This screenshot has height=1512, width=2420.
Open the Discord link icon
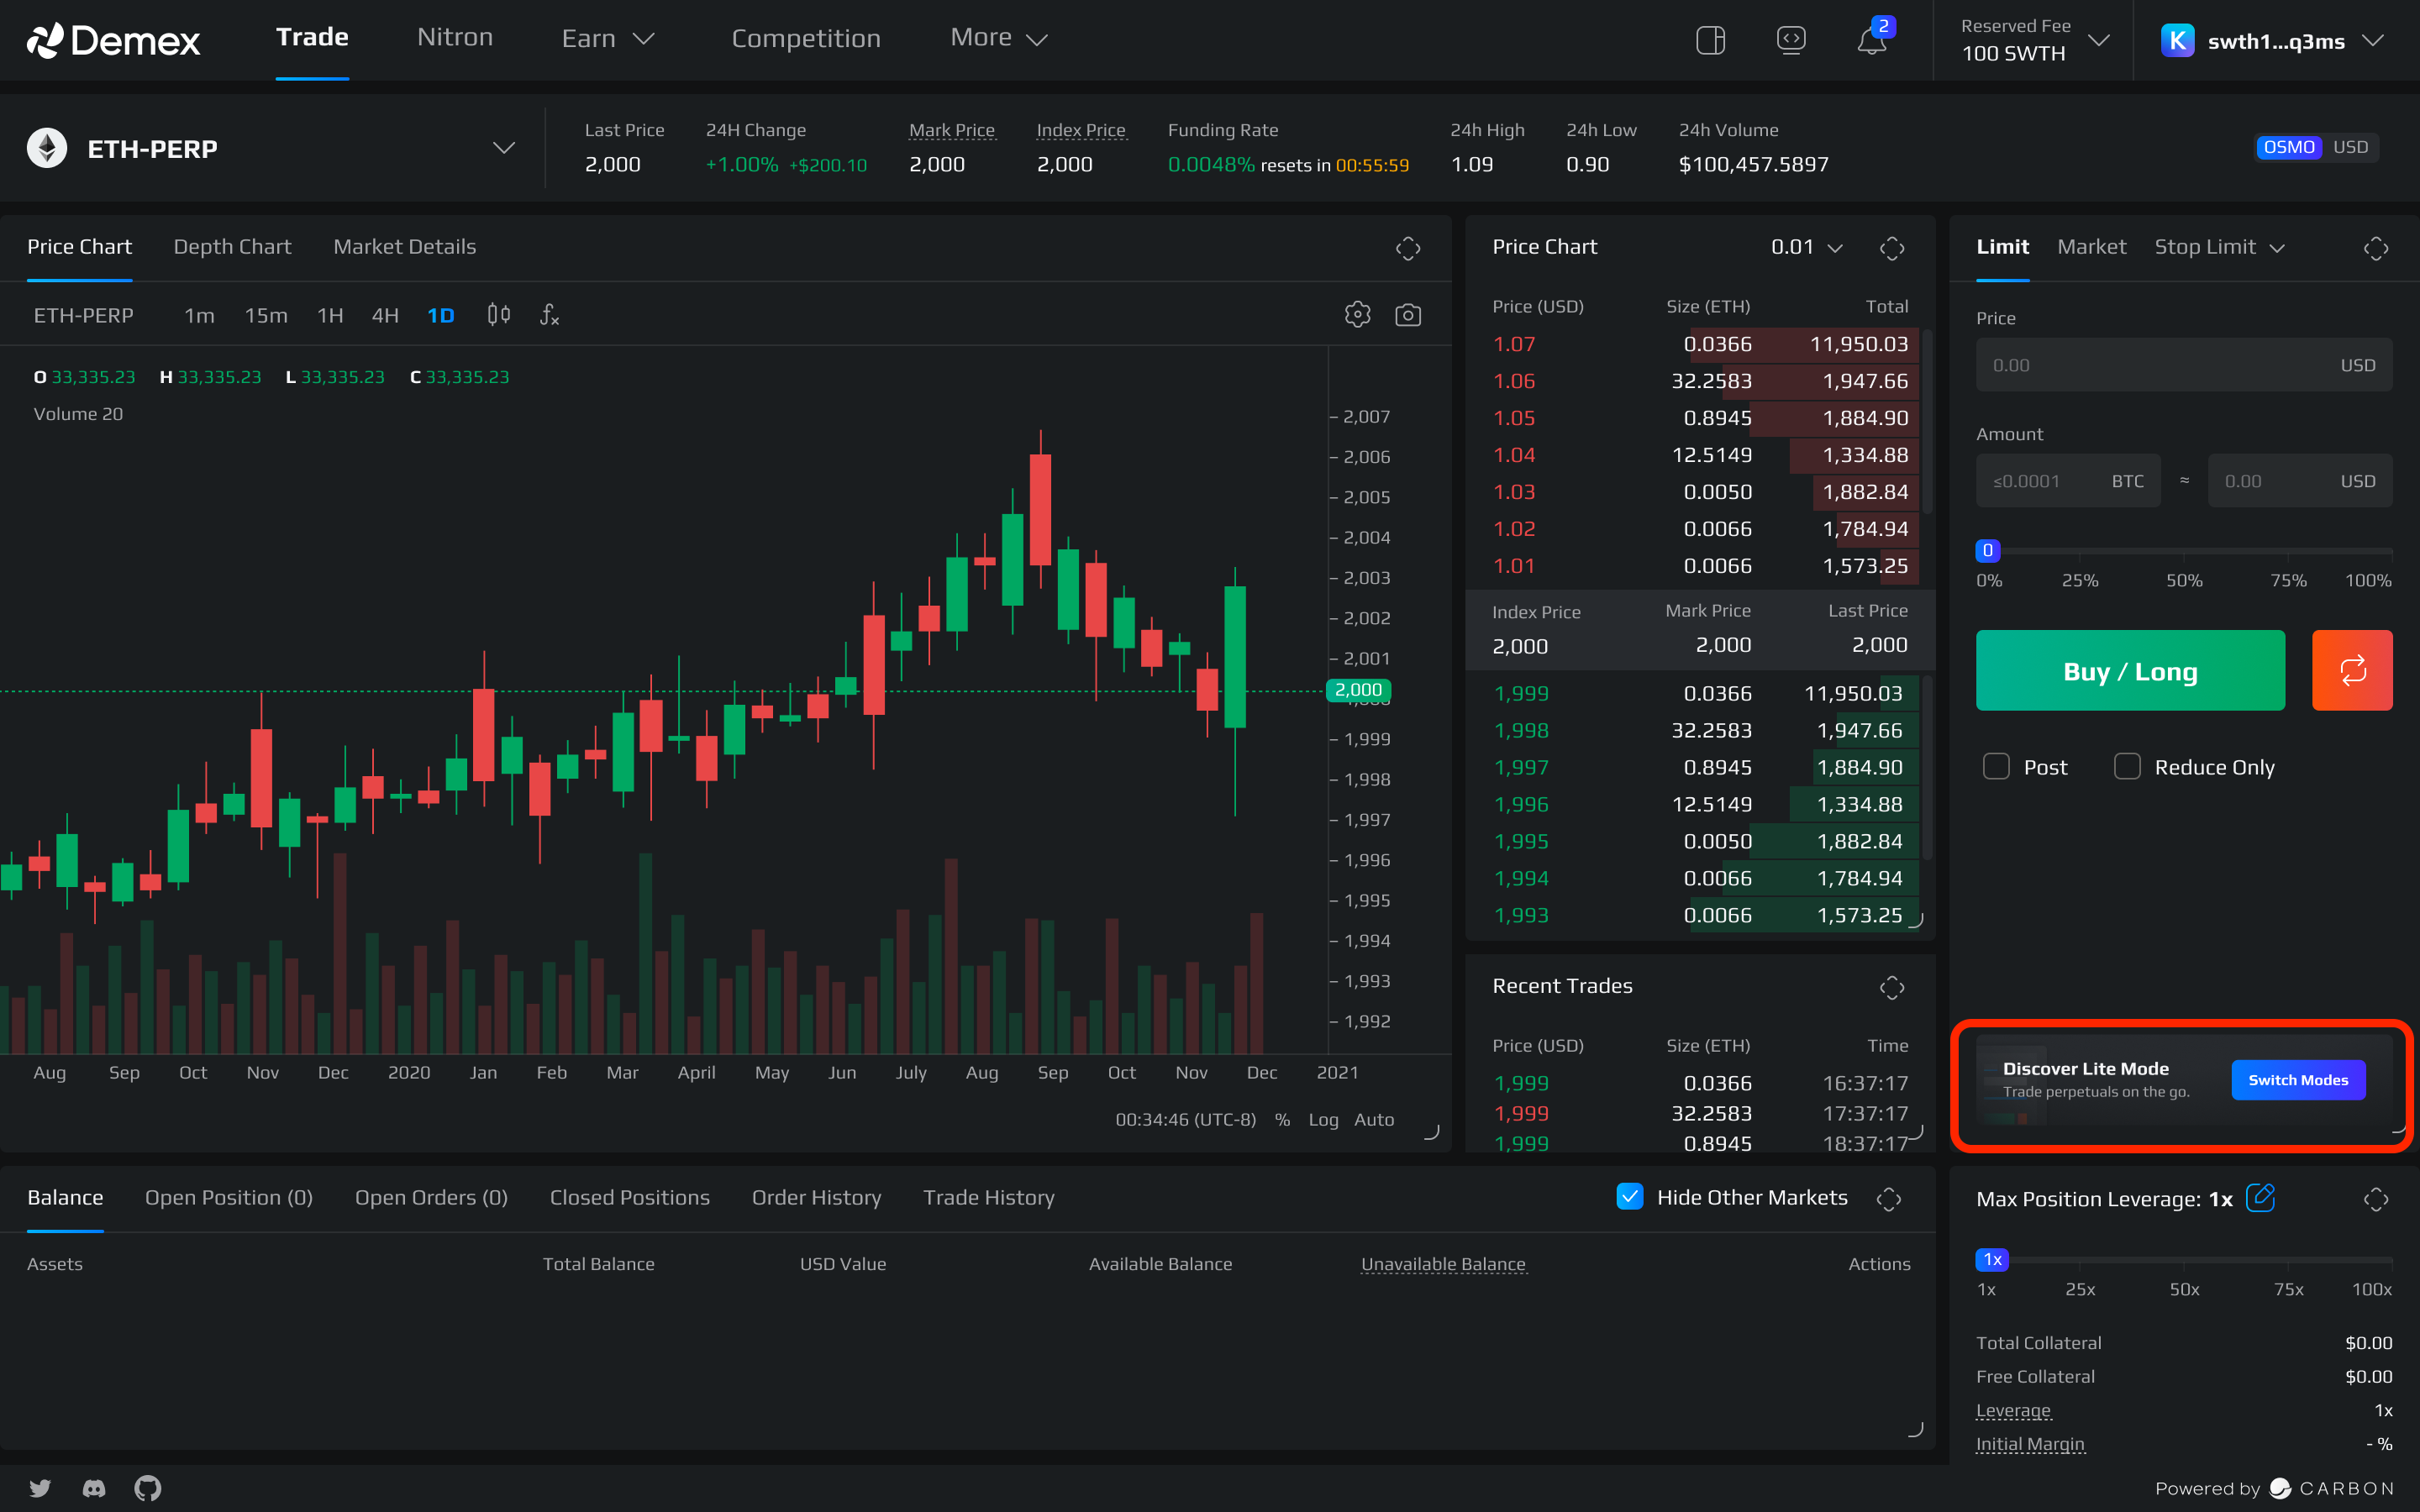click(x=94, y=1488)
